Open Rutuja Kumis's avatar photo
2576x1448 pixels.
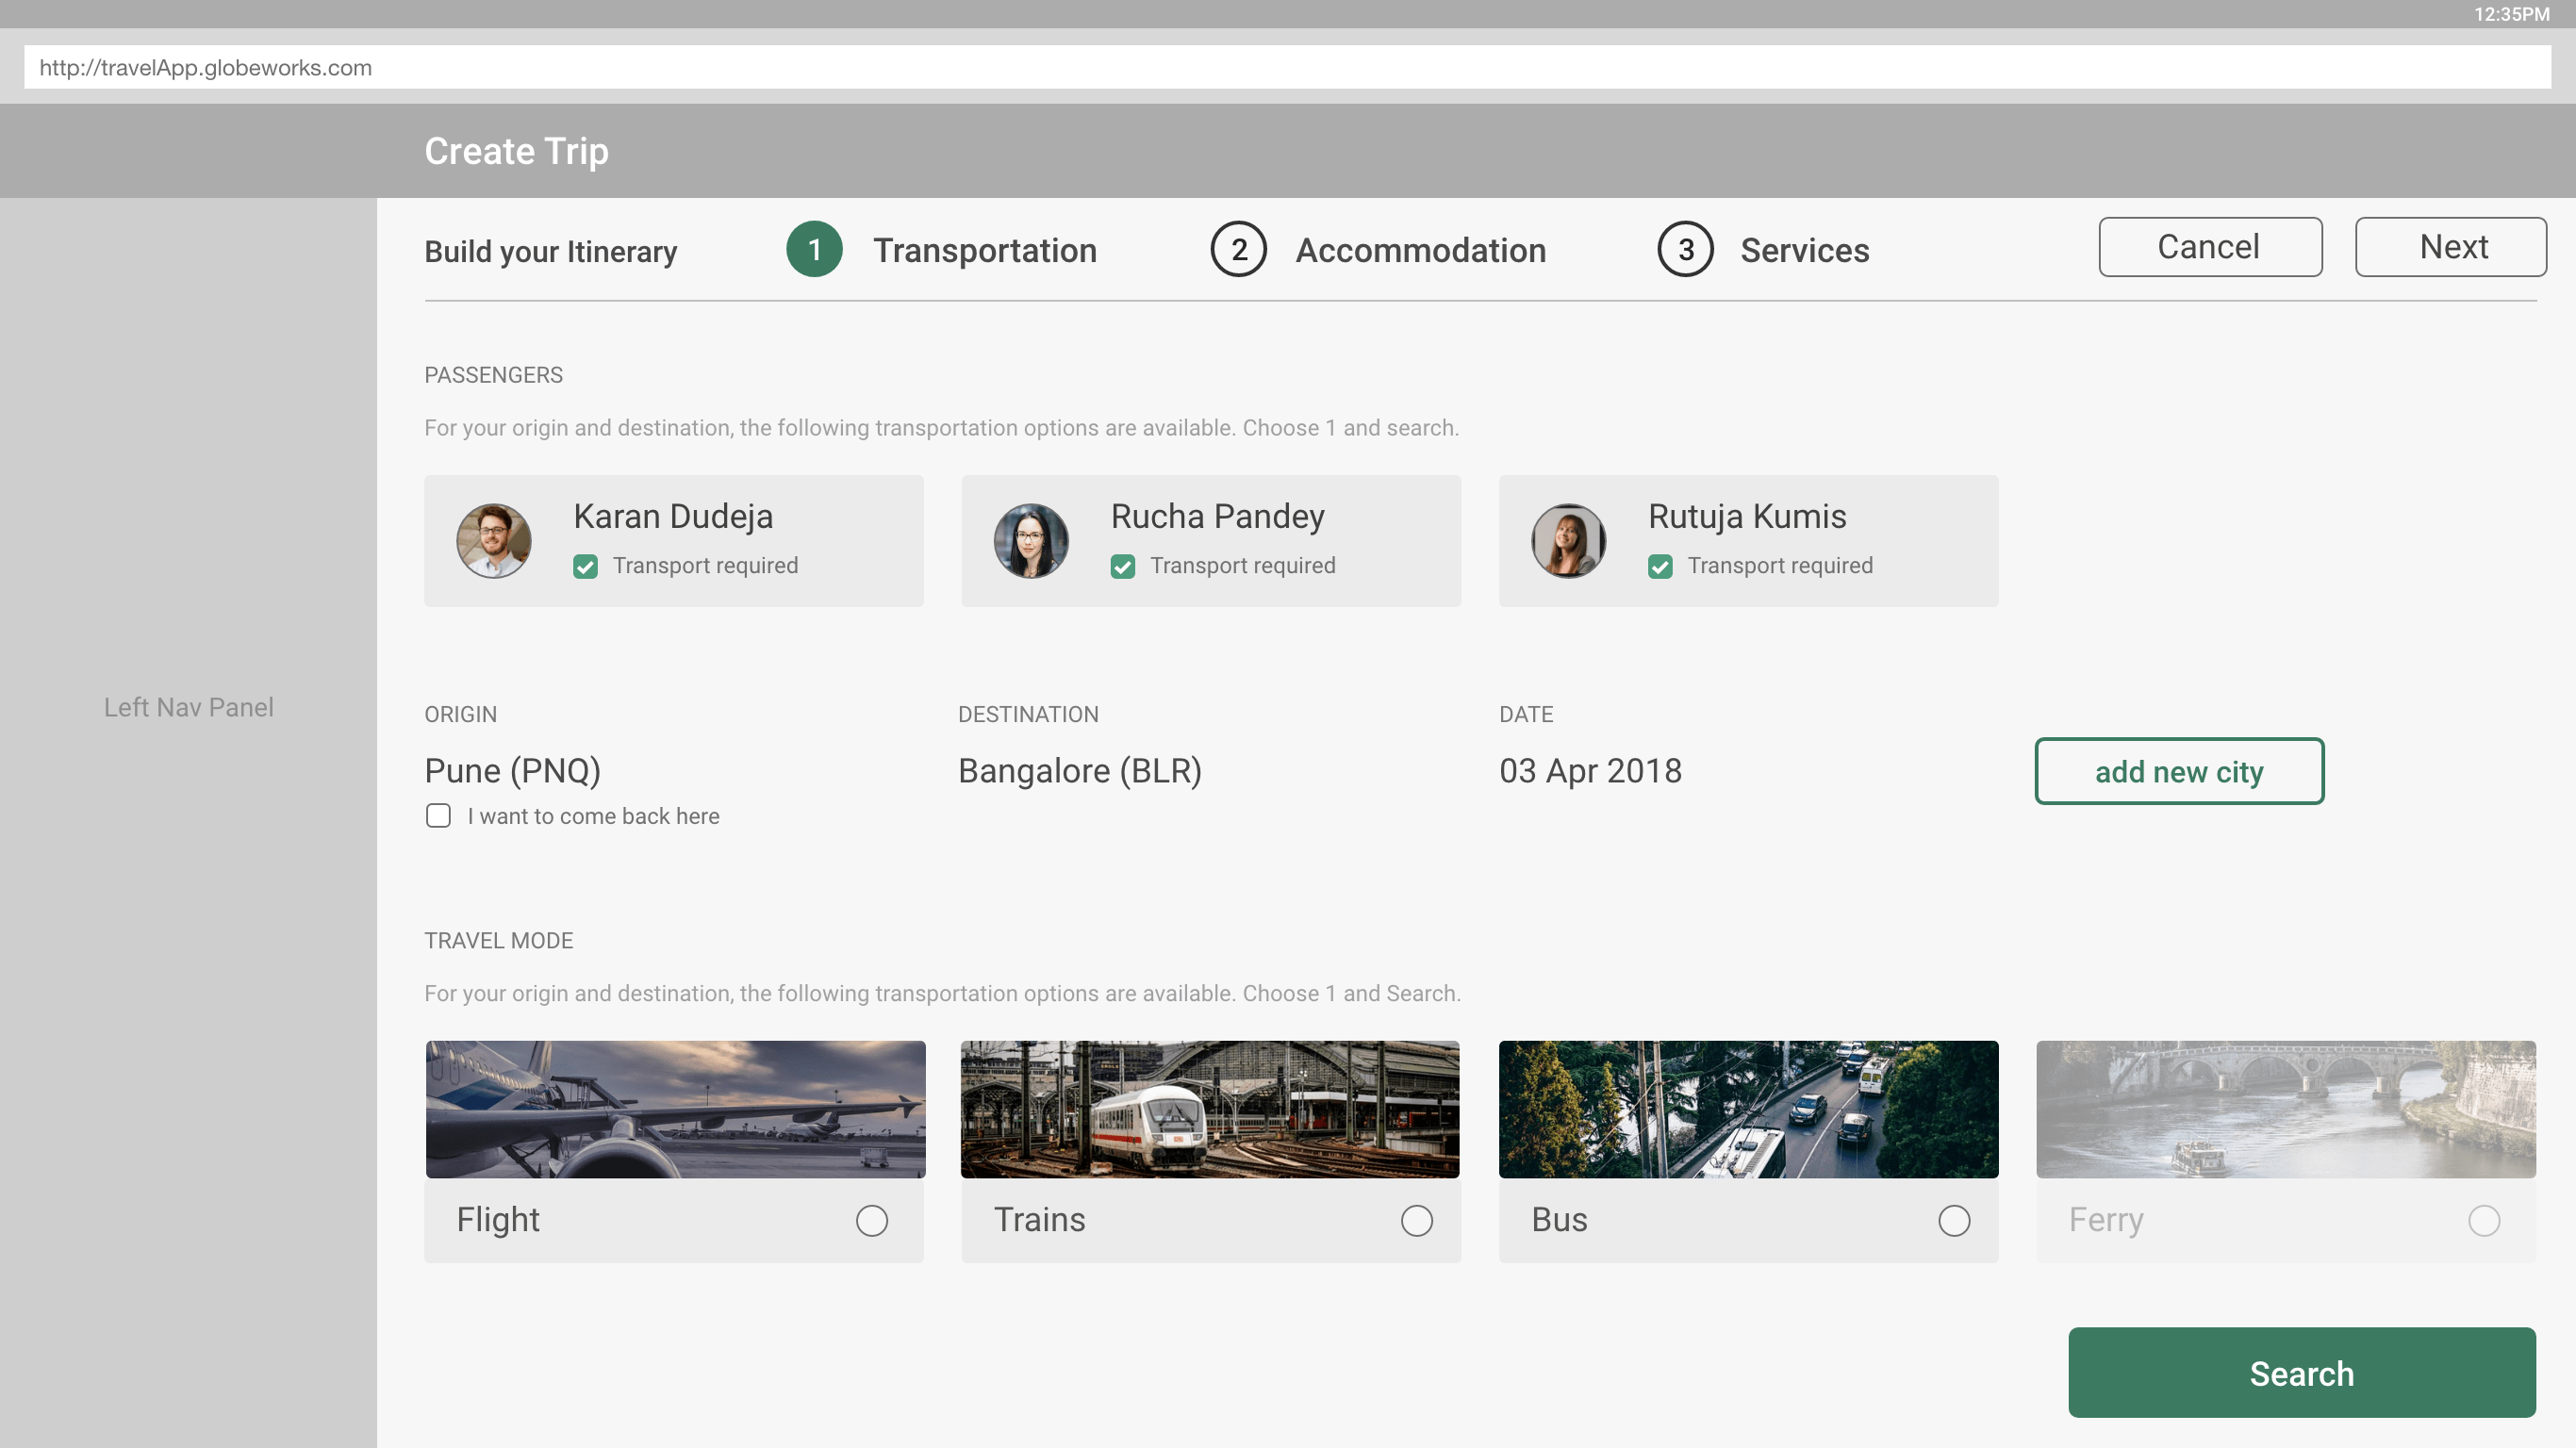point(1569,540)
